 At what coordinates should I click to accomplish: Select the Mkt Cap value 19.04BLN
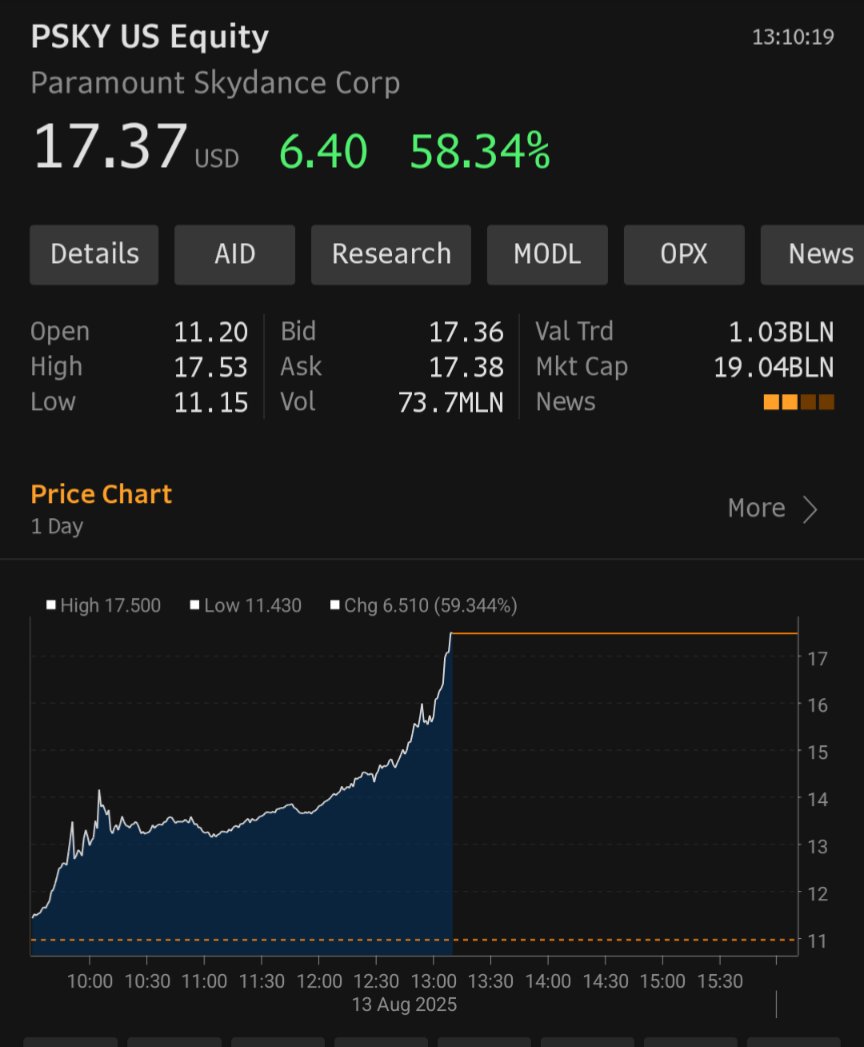pyautogui.click(x=774, y=367)
